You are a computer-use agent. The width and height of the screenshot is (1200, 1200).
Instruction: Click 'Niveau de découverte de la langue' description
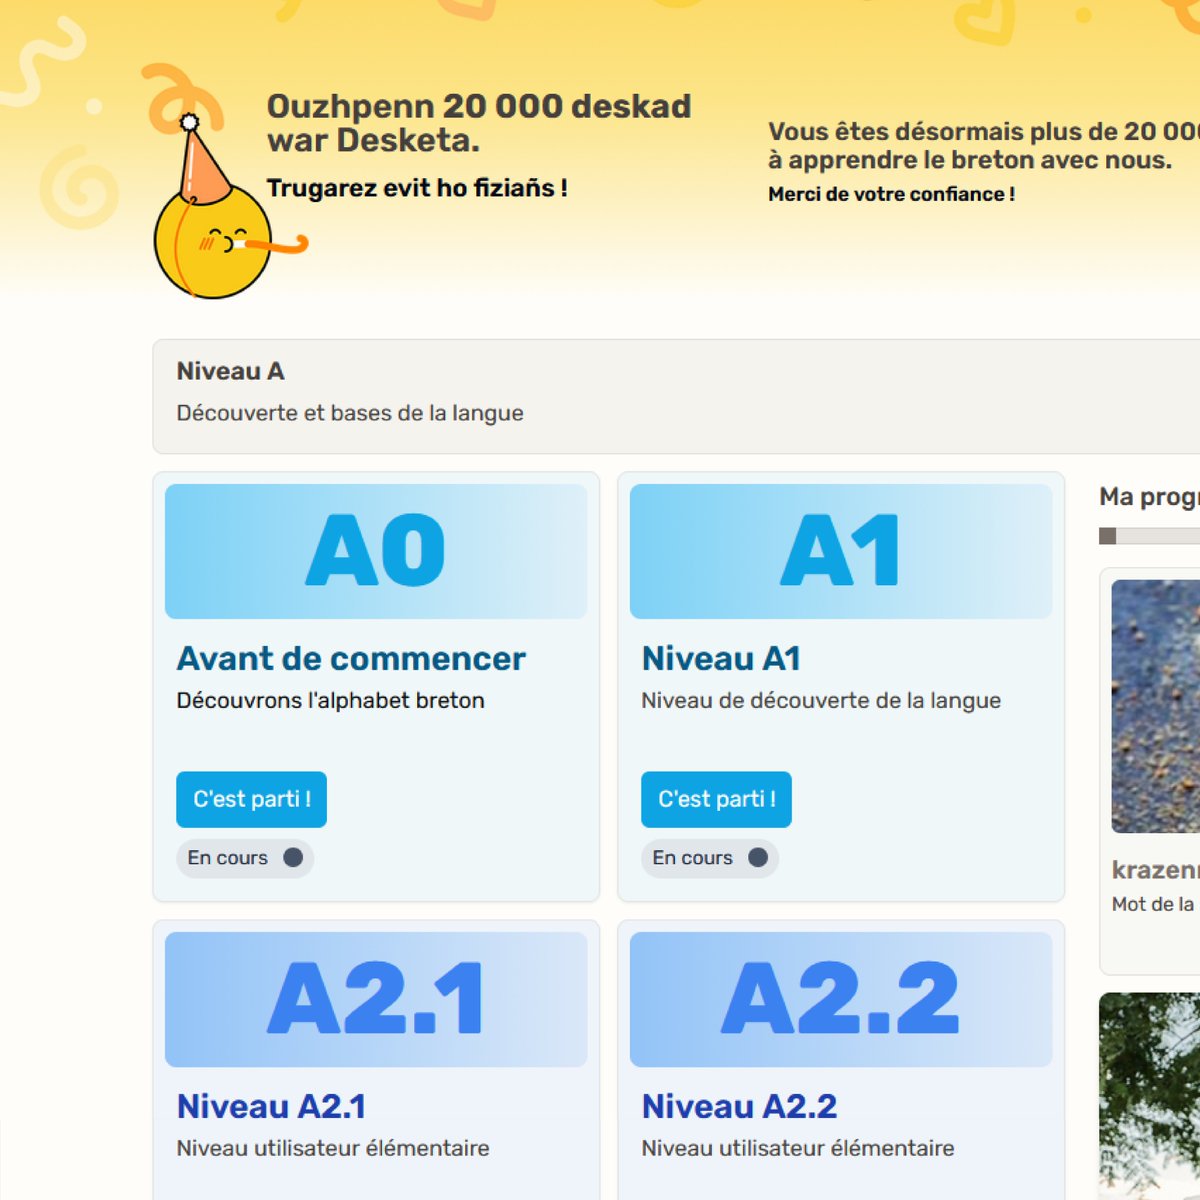(821, 700)
